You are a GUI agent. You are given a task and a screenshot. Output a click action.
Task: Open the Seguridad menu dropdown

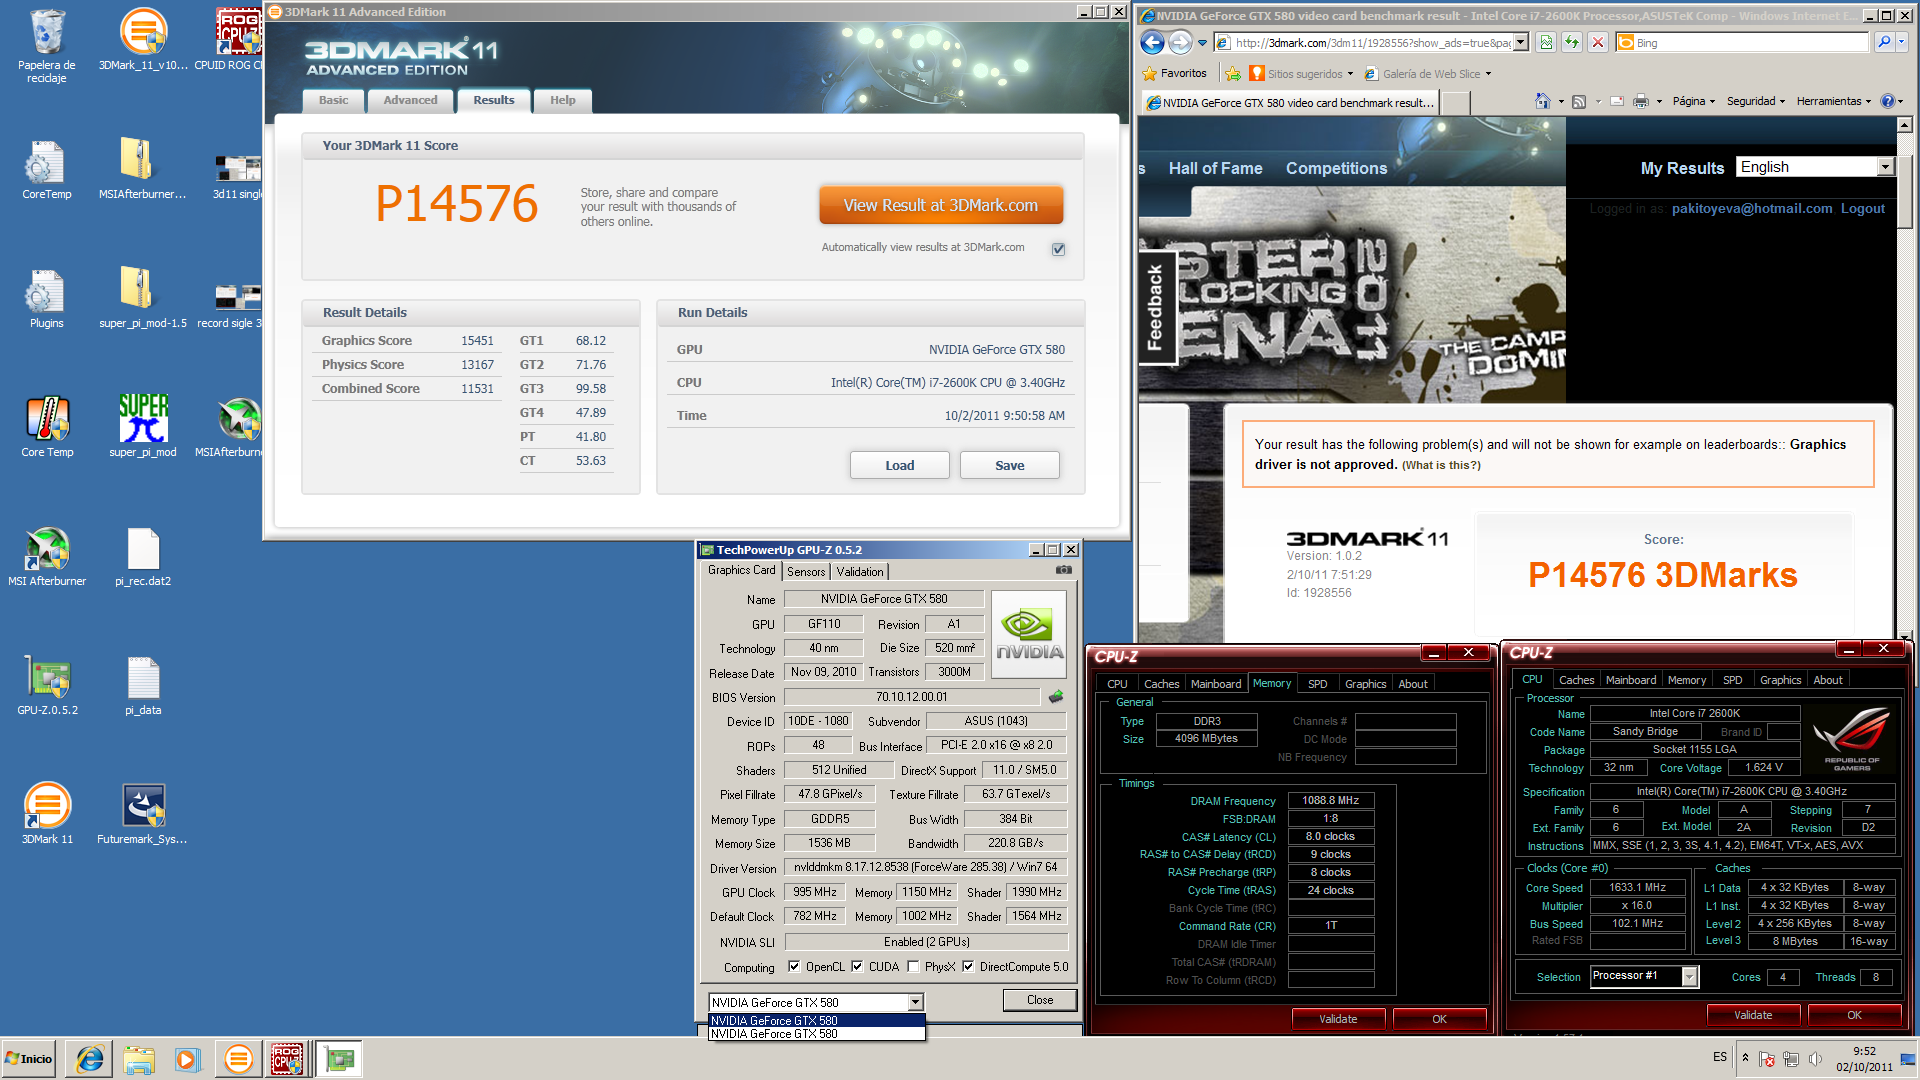coord(1756,101)
